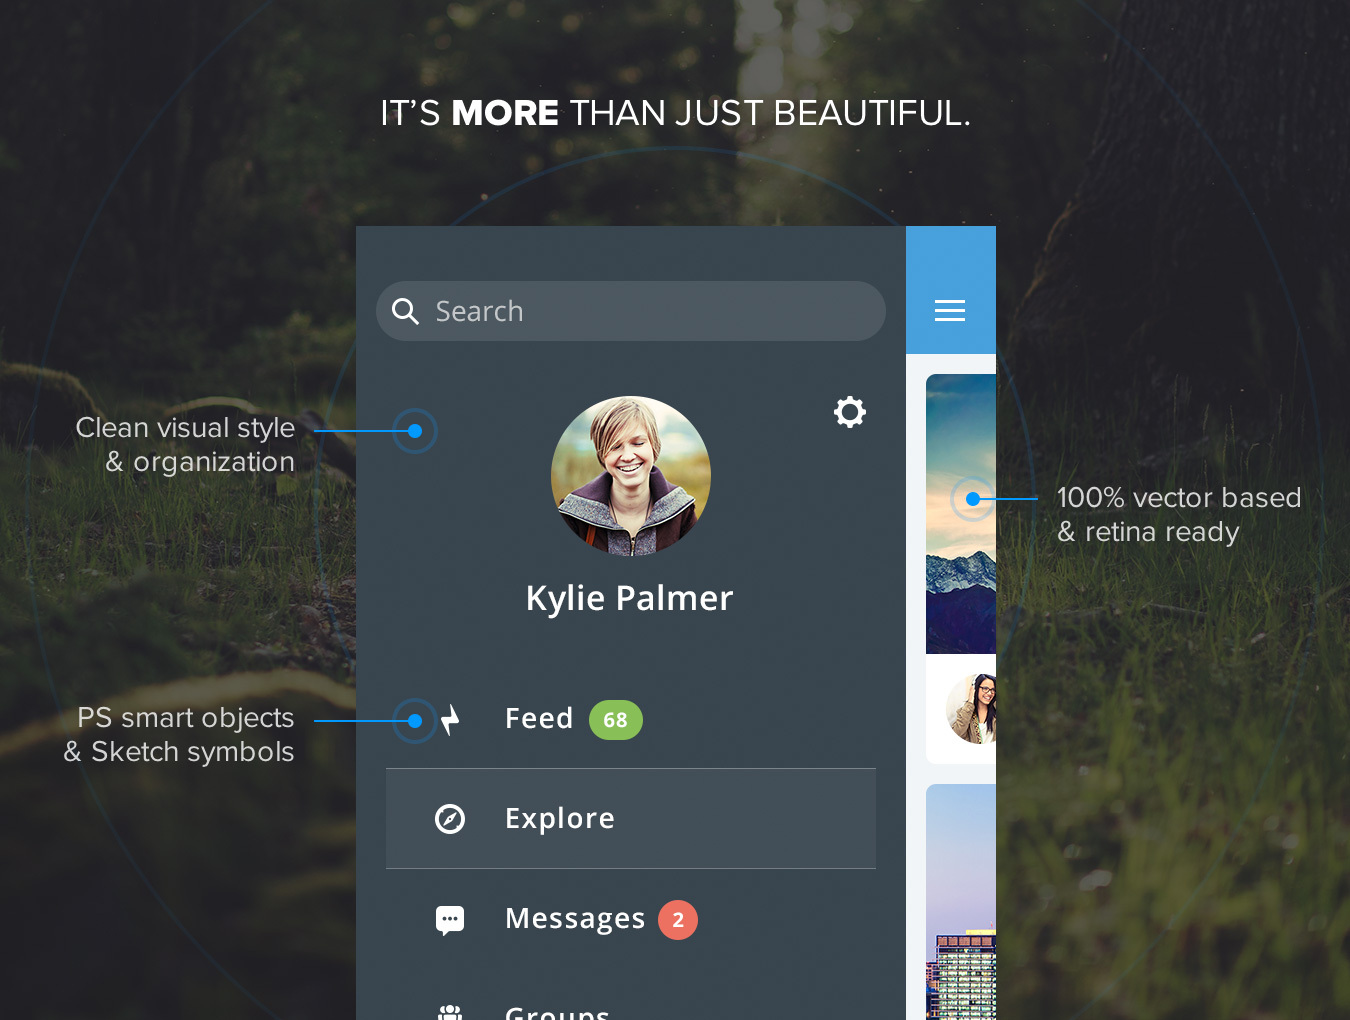Click the Explore compass icon

pos(450,819)
